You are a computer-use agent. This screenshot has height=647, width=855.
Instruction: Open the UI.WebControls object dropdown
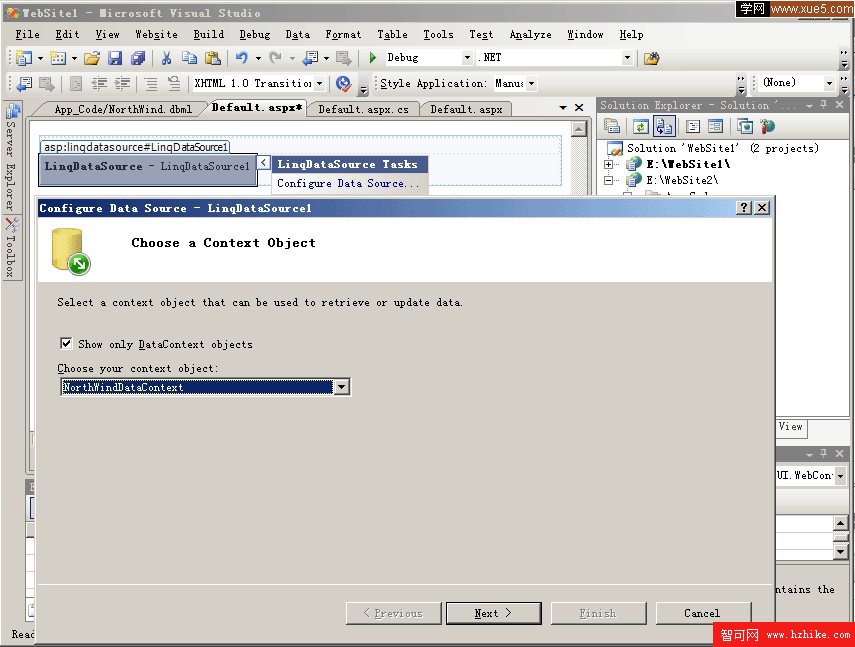click(x=840, y=475)
